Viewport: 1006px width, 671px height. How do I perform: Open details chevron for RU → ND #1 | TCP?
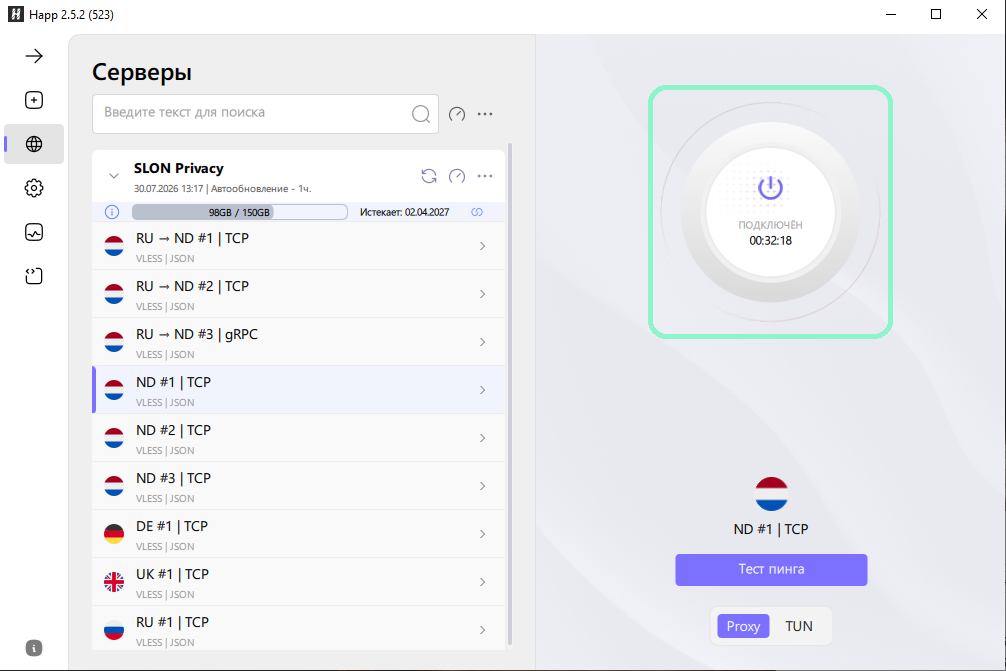[x=482, y=246]
